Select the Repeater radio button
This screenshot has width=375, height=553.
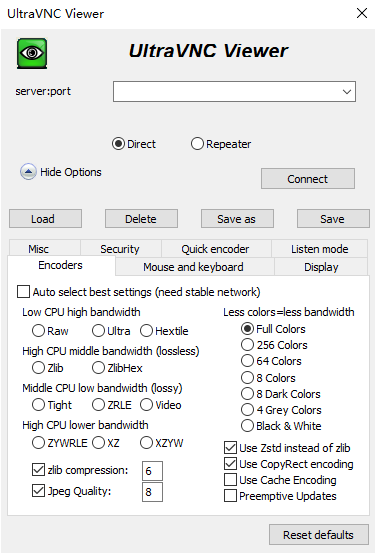[197, 144]
